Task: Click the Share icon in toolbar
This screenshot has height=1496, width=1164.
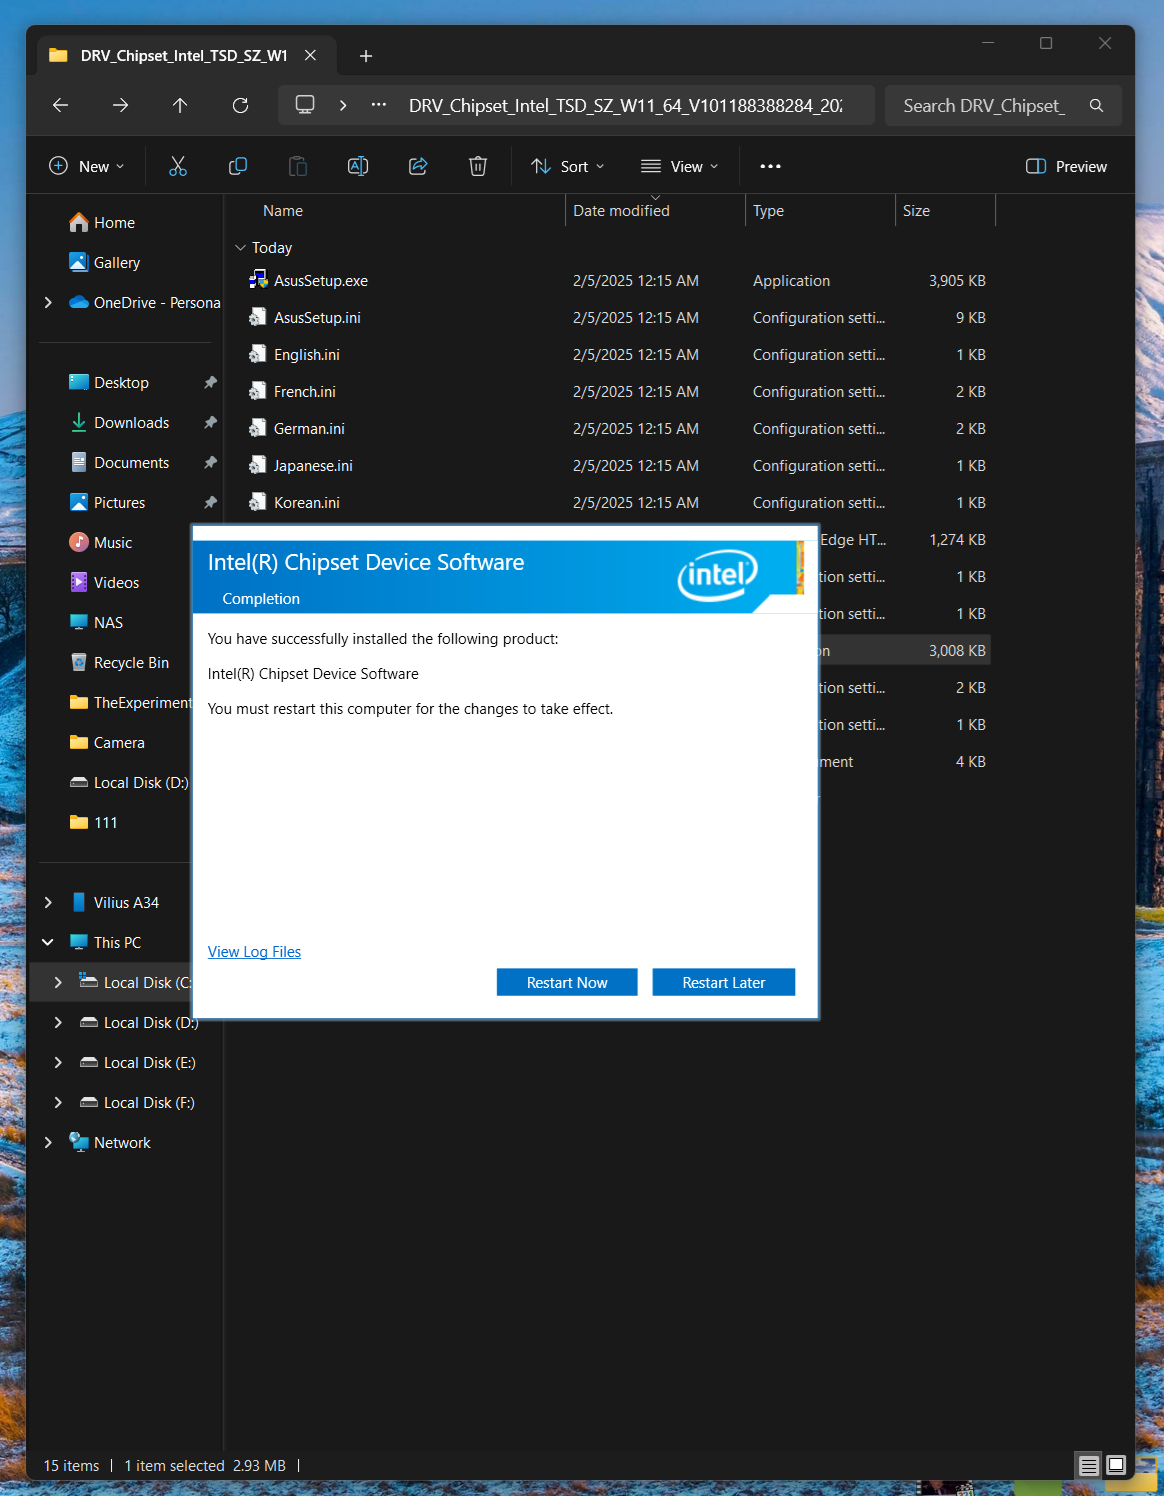Action: [x=418, y=166]
